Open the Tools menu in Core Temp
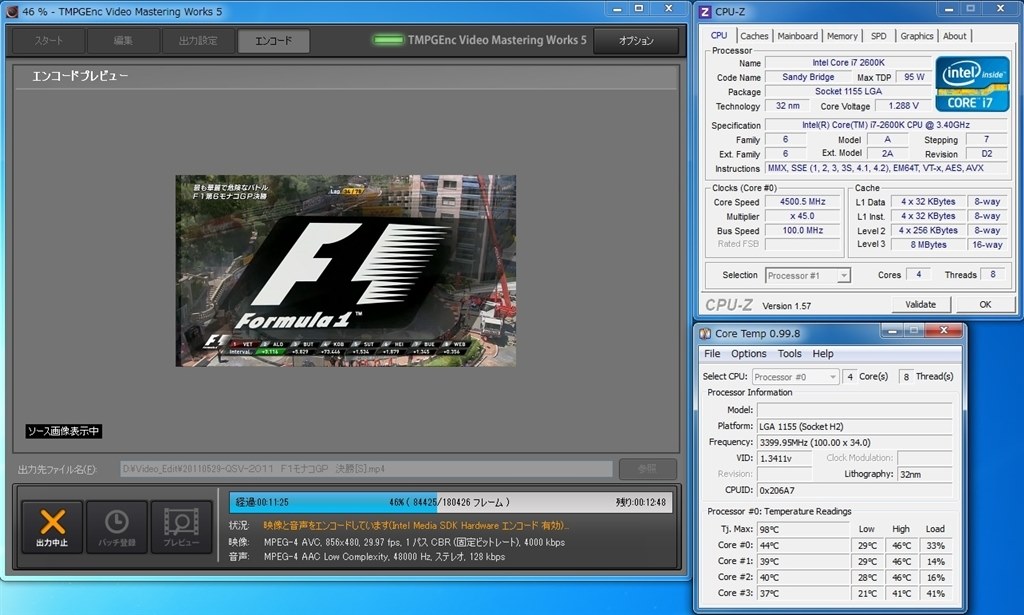Image resolution: width=1024 pixels, height=615 pixels. click(x=789, y=354)
